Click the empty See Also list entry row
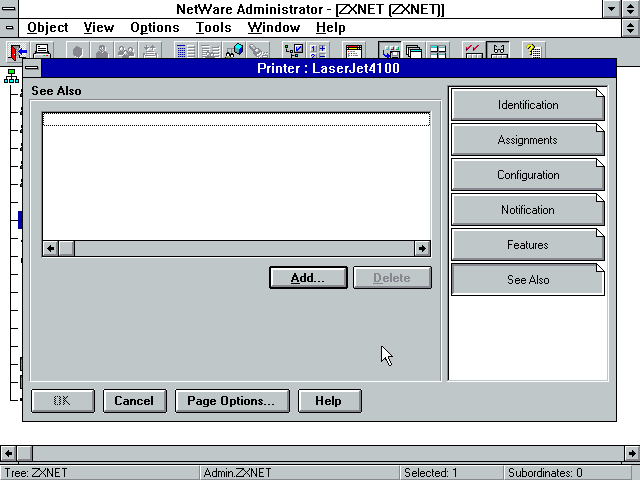 (236, 120)
